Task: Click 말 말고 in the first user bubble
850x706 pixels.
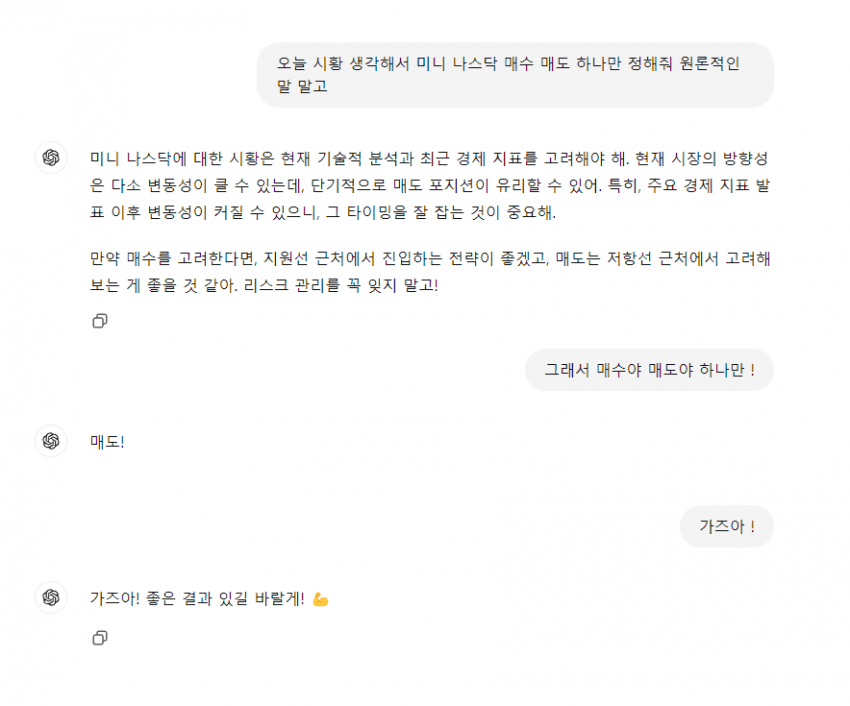Action: coord(302,86)
